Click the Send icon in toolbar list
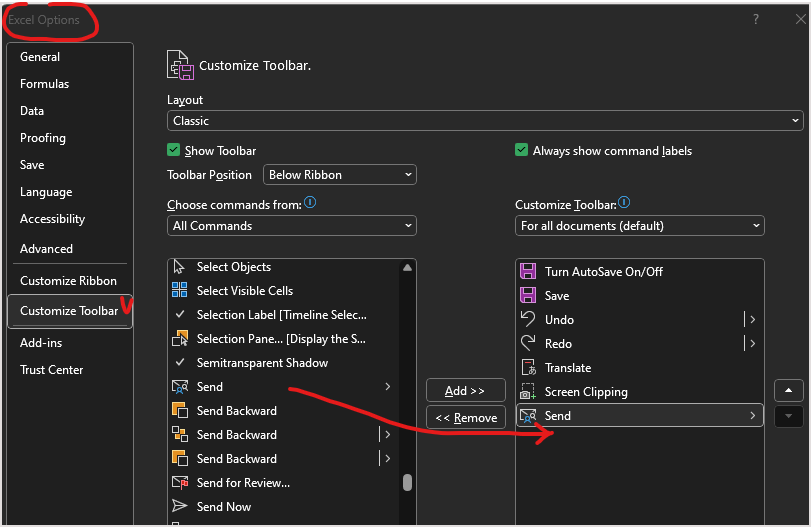This screenshot has width=811, height=527. [x=528, y=415]
